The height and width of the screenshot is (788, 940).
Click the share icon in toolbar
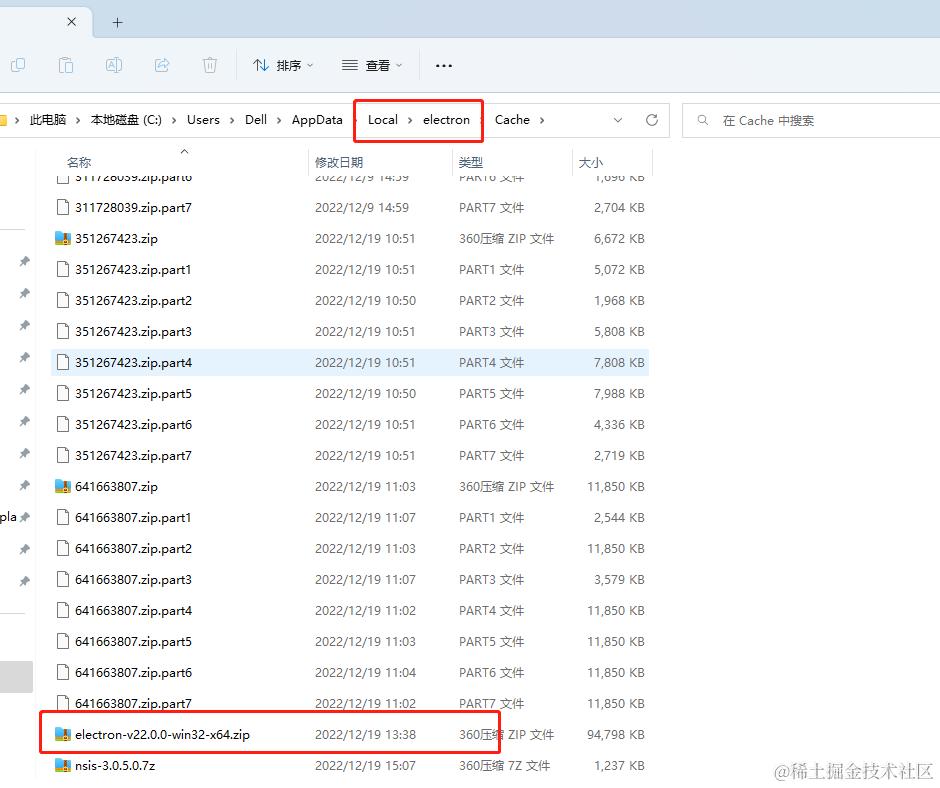tap(162, 65)
